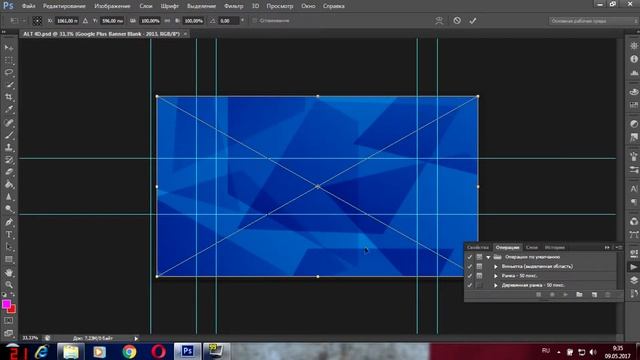Select the Rectangle shape tool

tap(9, 259)
